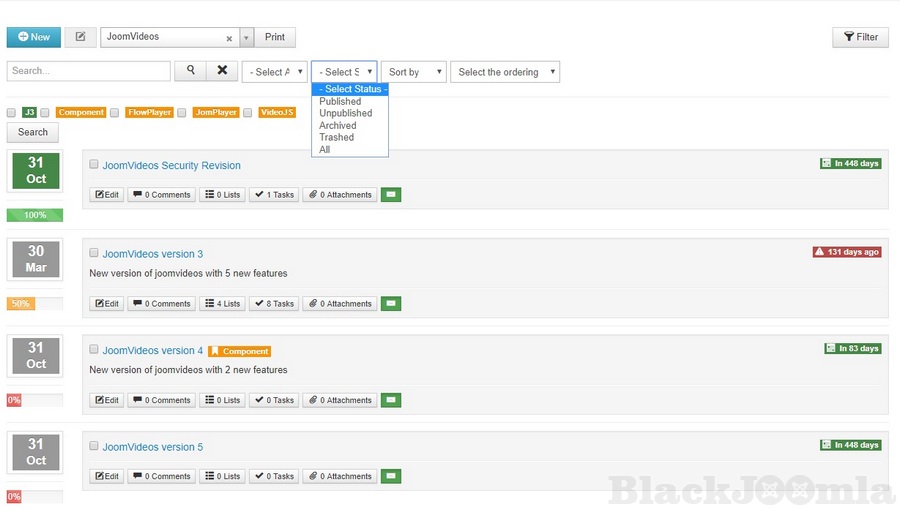The width and height of the screenshot is (900, 510).
Task: Tick the J3 label checkbox
Action: pos(12,113)
